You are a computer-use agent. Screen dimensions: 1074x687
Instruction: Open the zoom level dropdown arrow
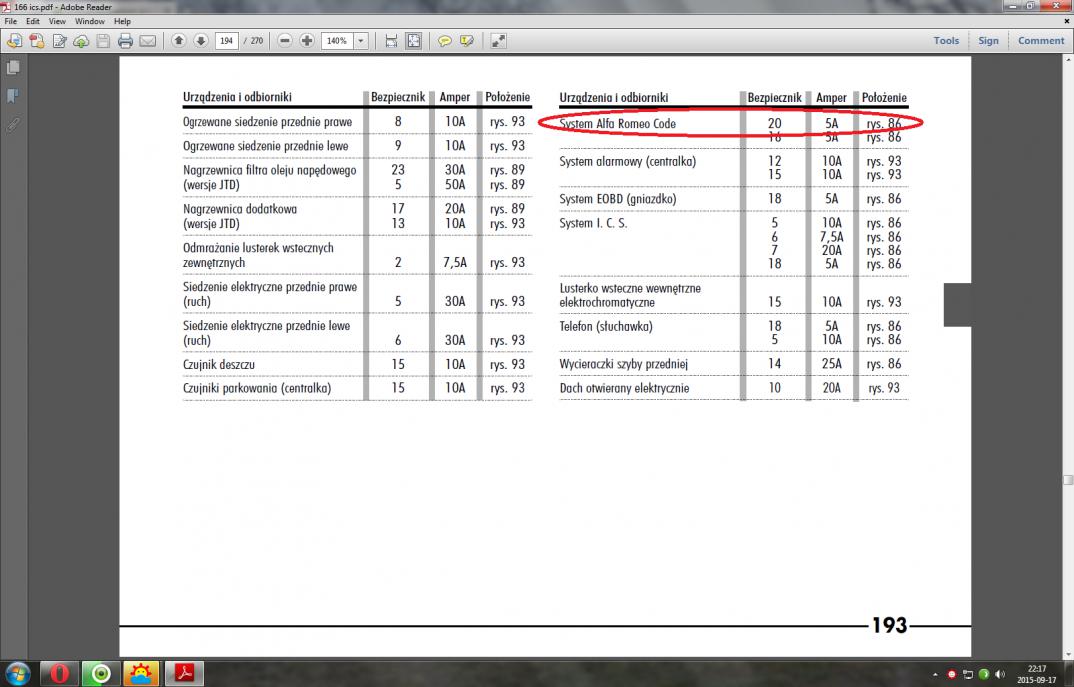pyautogui.click(x=361, y=40)
